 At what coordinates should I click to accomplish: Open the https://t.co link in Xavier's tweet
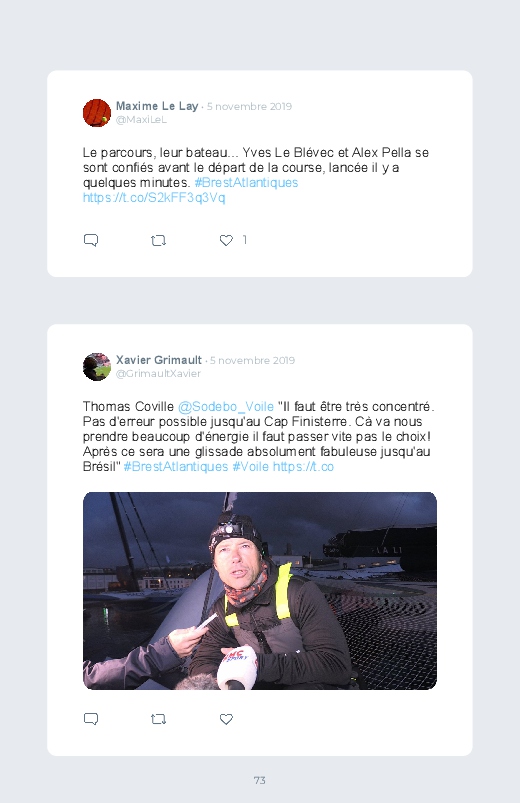click(303, 467)
